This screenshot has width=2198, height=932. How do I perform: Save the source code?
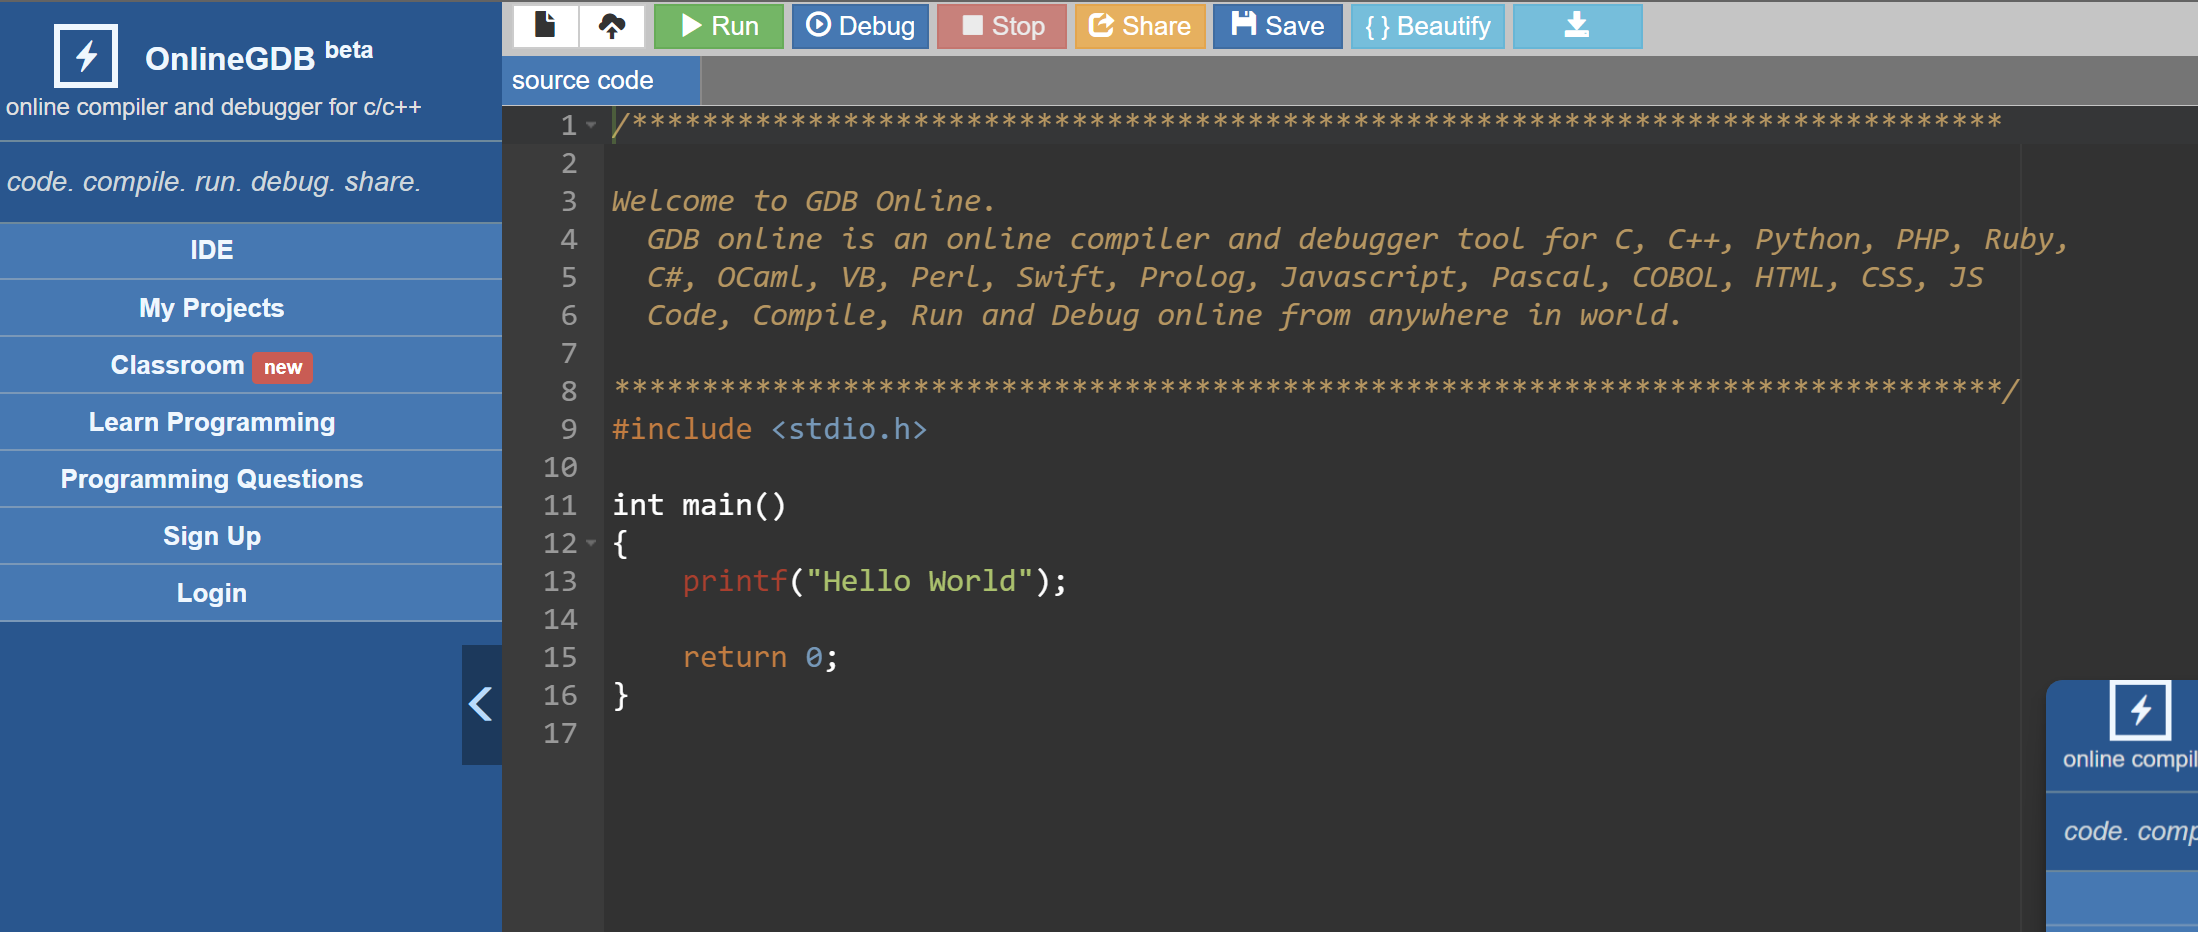click(1277, 26)
